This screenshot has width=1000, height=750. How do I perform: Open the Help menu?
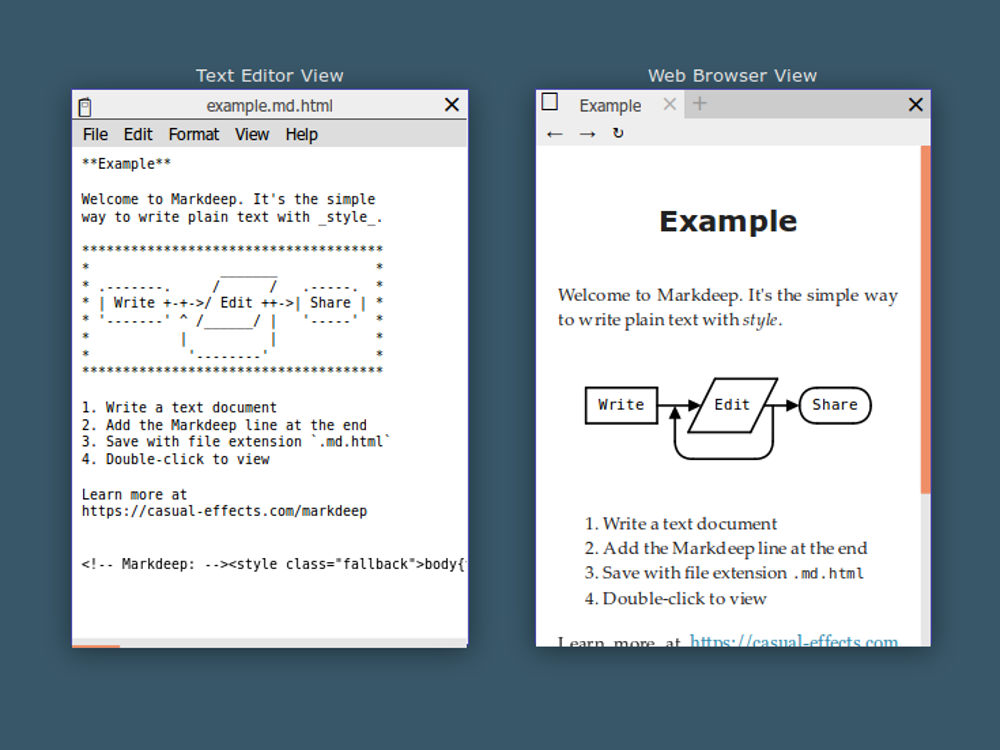click(301, 135)
